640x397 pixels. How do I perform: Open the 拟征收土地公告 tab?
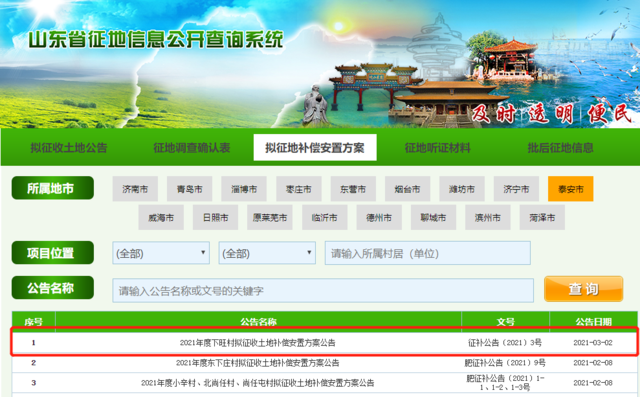[69, 148]
